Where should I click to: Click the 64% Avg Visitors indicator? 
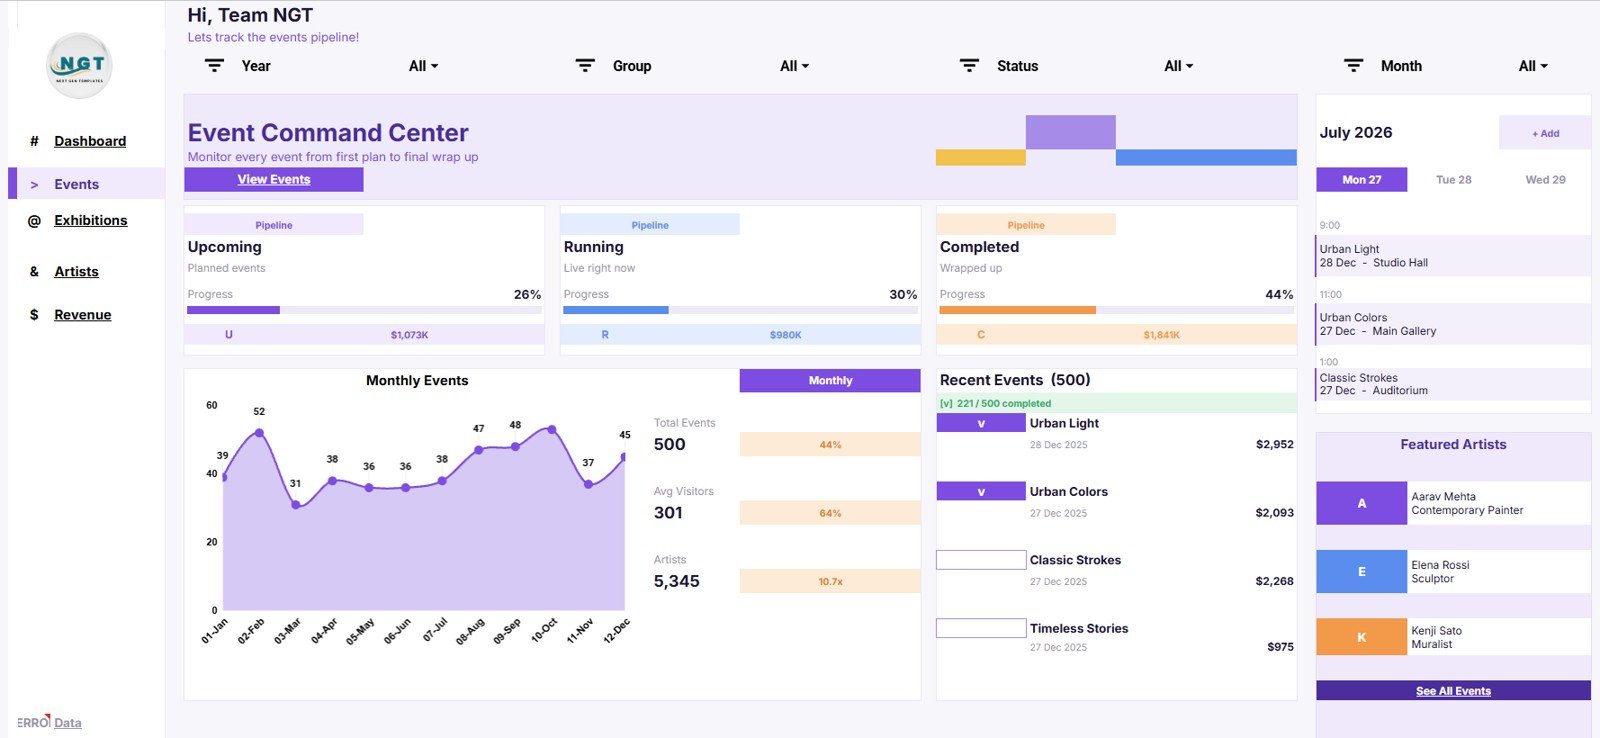[830, 513]
